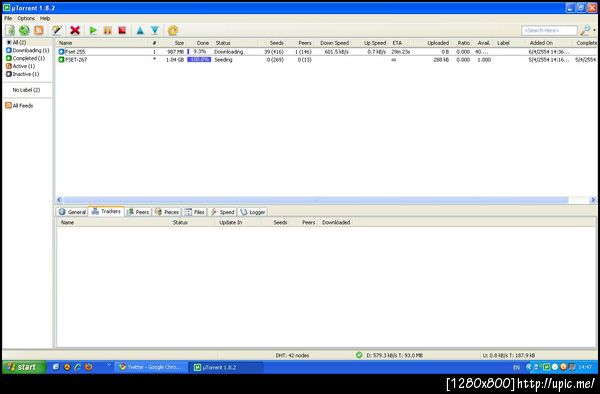Click the EN language indicator in the taskbar
Viewport: 600px width, 394px height.
(516, 367)
